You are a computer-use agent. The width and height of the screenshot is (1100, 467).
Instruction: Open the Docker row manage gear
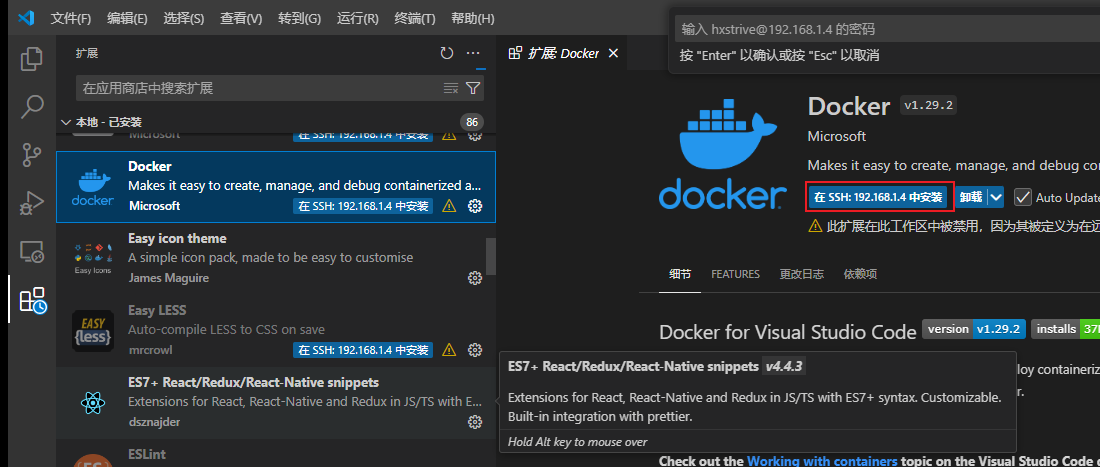(475, 206)
